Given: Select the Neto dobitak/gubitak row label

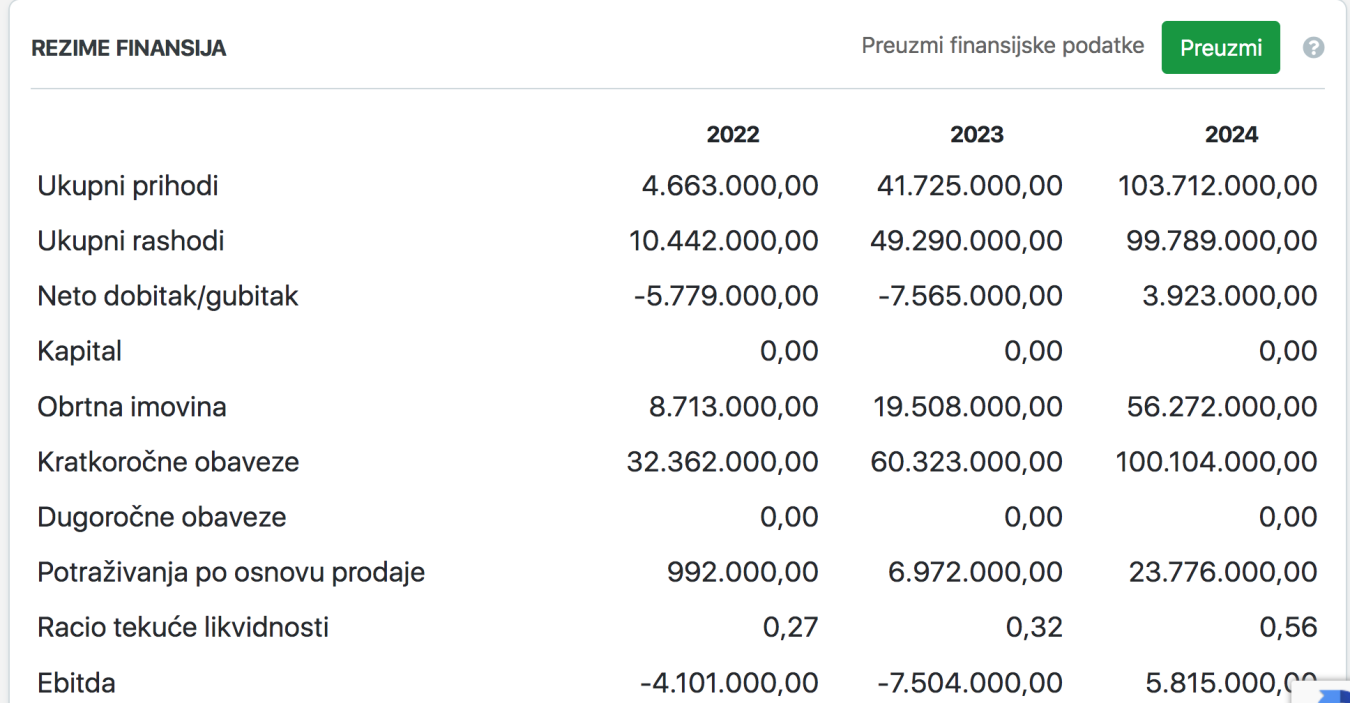Looking at the screenshot, I should click(168, 296).
